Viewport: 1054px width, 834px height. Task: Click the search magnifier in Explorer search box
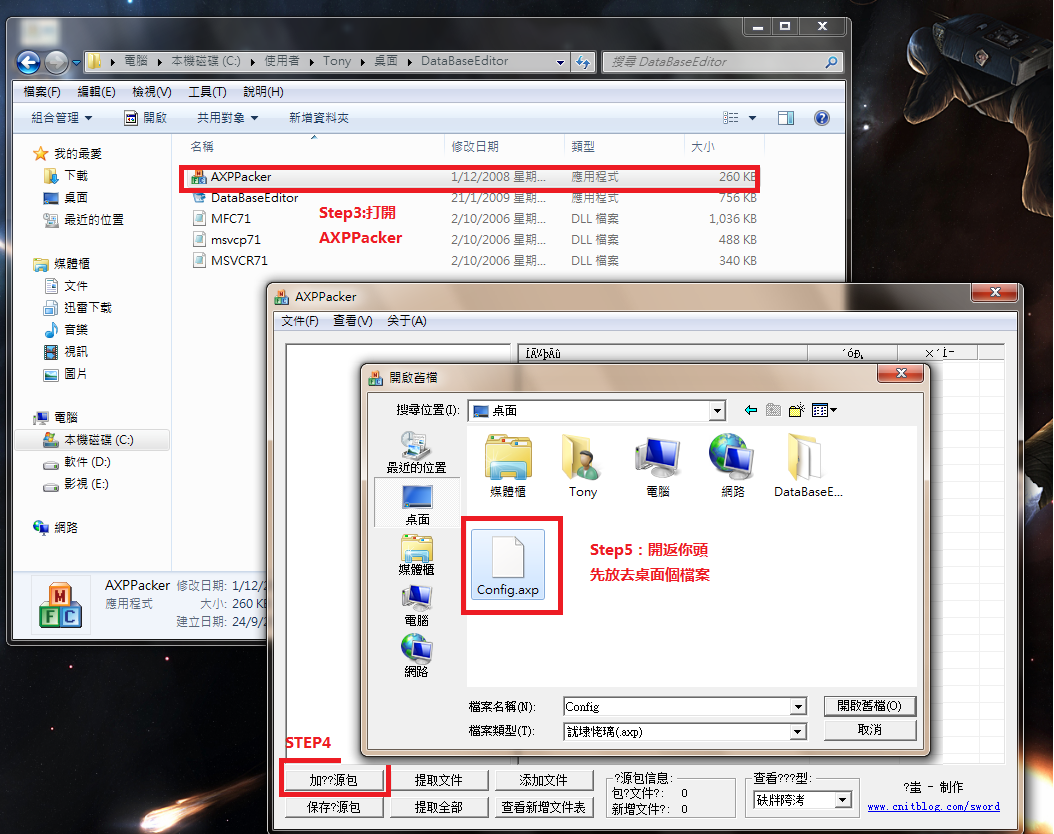point(832,62)
